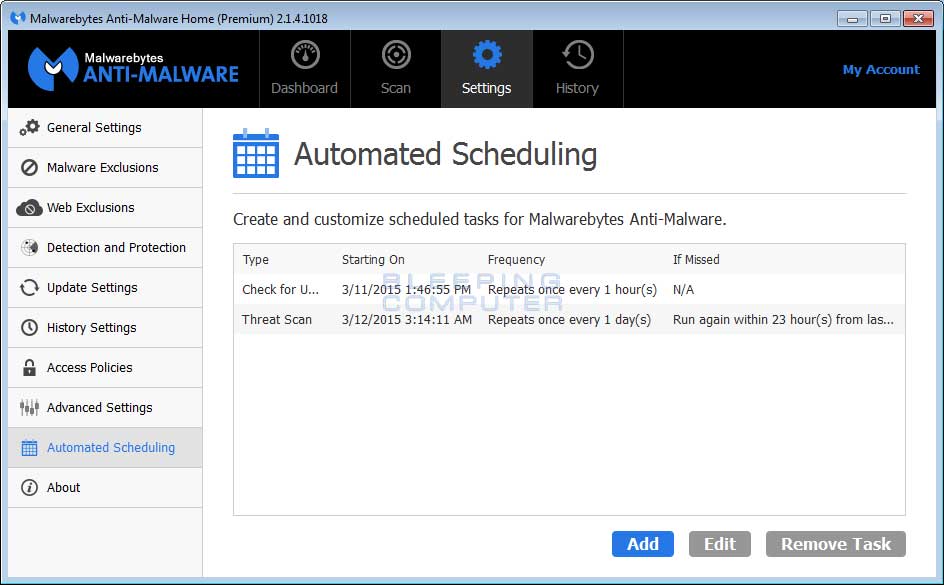Click the 'N/A' If Missed cell
This screenshot has width=944, height=585.
[683, 289]
